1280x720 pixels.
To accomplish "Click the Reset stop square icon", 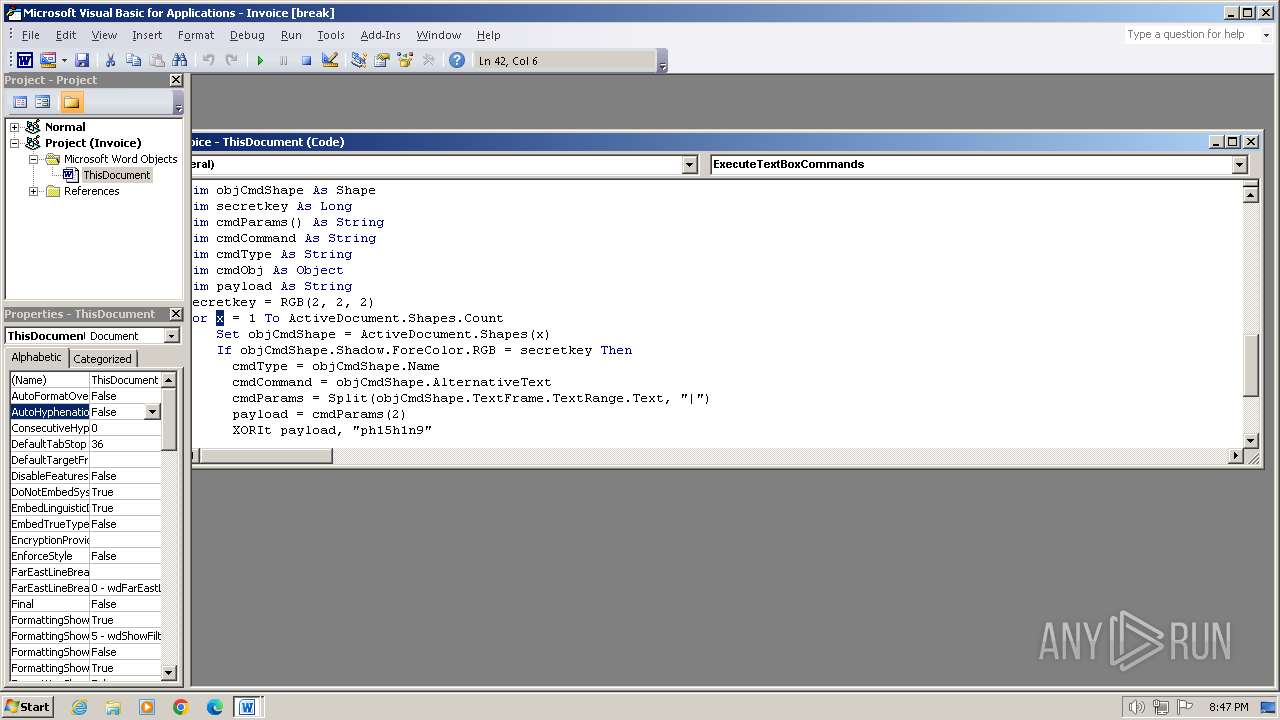I will click(306, 60).
